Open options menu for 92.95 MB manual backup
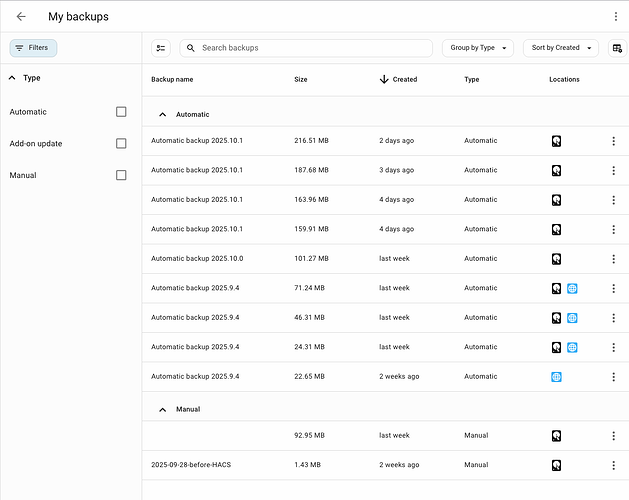Image resolution: width=629 pixels, height=500 pixels. [x=613, y=436]
